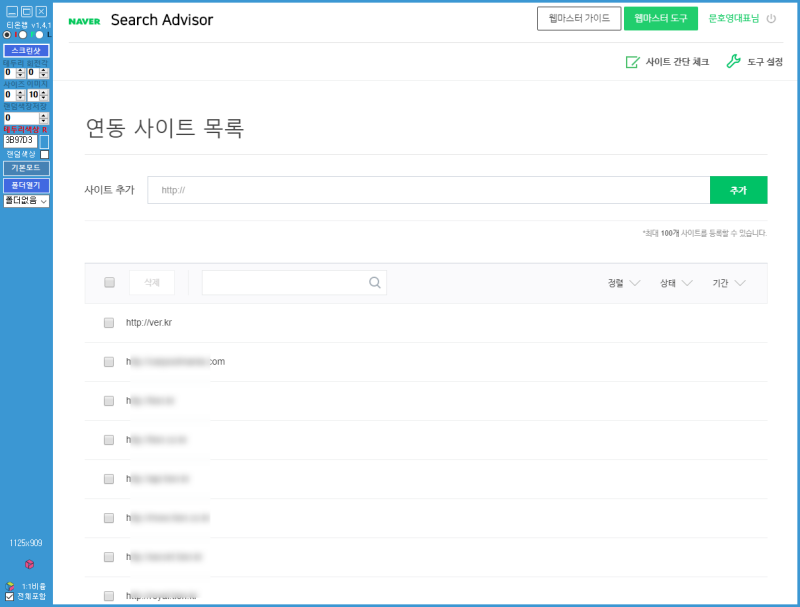Click the 연동 사이트 목록 heading

[x=164, y=128]
